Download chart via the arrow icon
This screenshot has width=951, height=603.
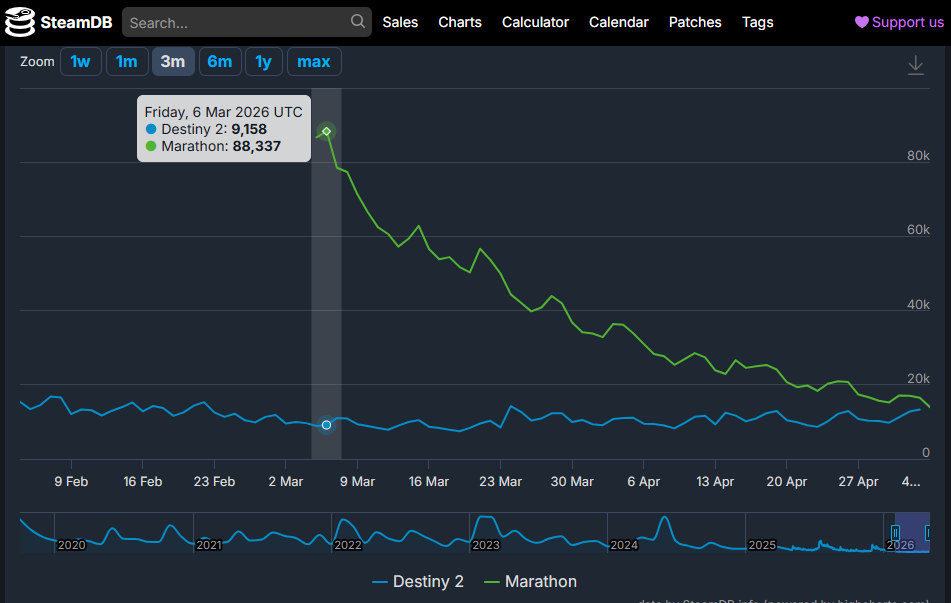[x=916, y=65]
